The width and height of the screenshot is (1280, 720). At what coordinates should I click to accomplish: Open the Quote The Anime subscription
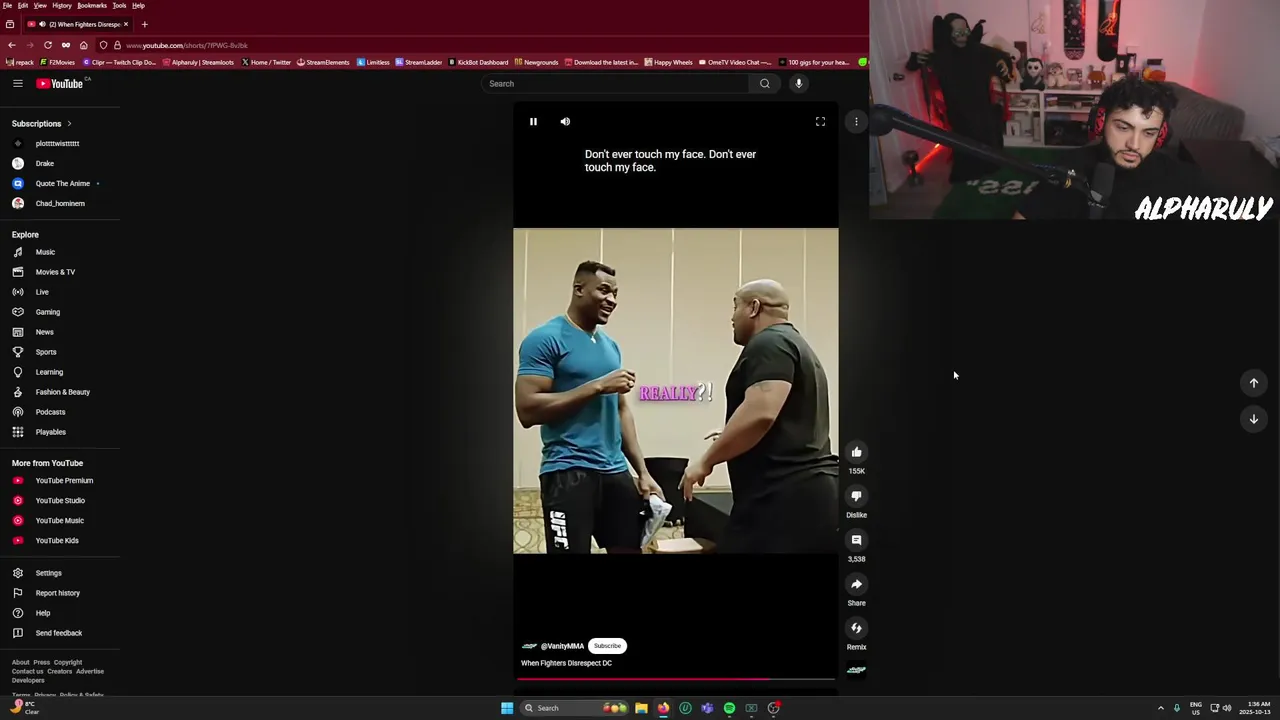[x=63, y=183]
